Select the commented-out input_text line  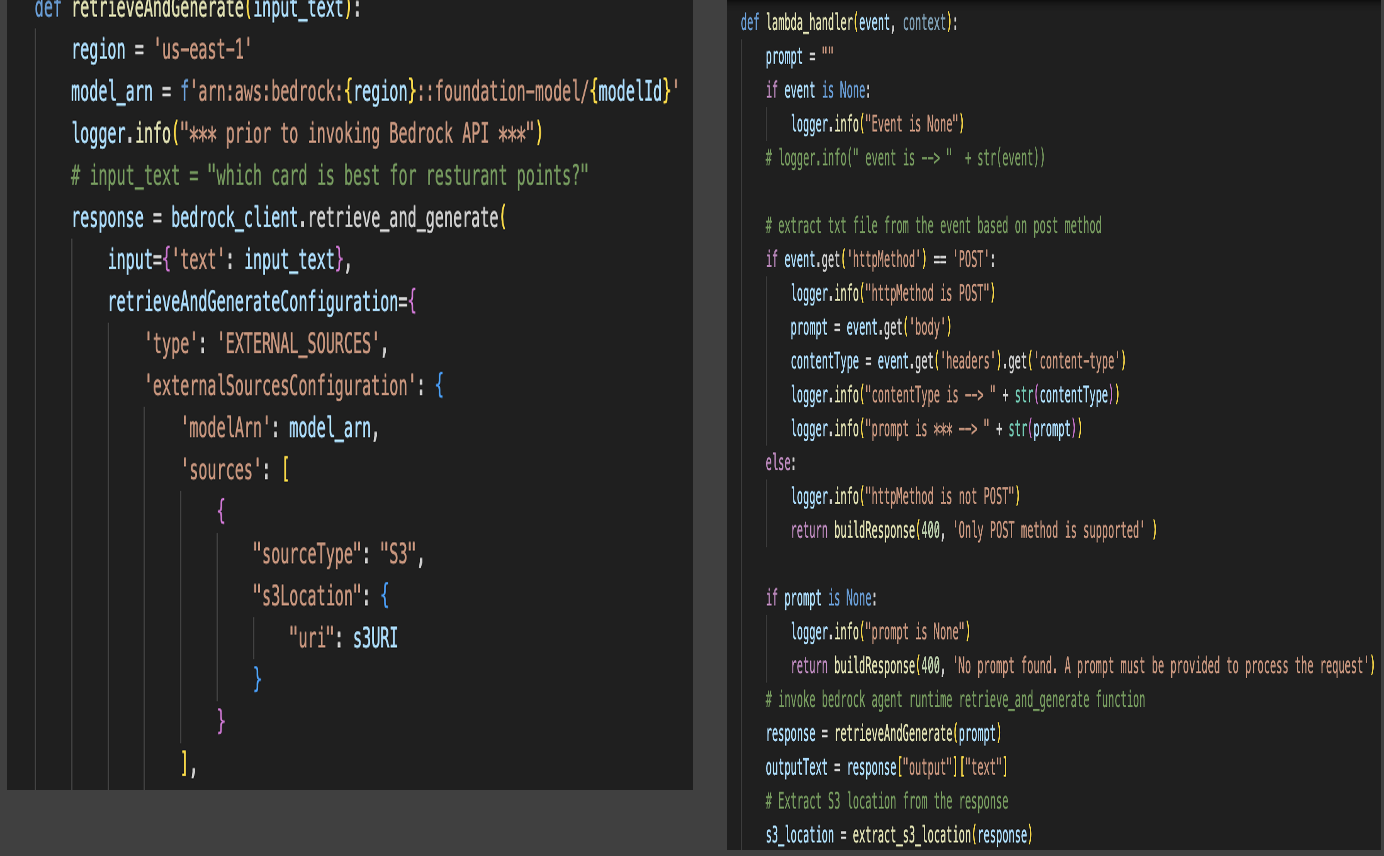[330, 176]
